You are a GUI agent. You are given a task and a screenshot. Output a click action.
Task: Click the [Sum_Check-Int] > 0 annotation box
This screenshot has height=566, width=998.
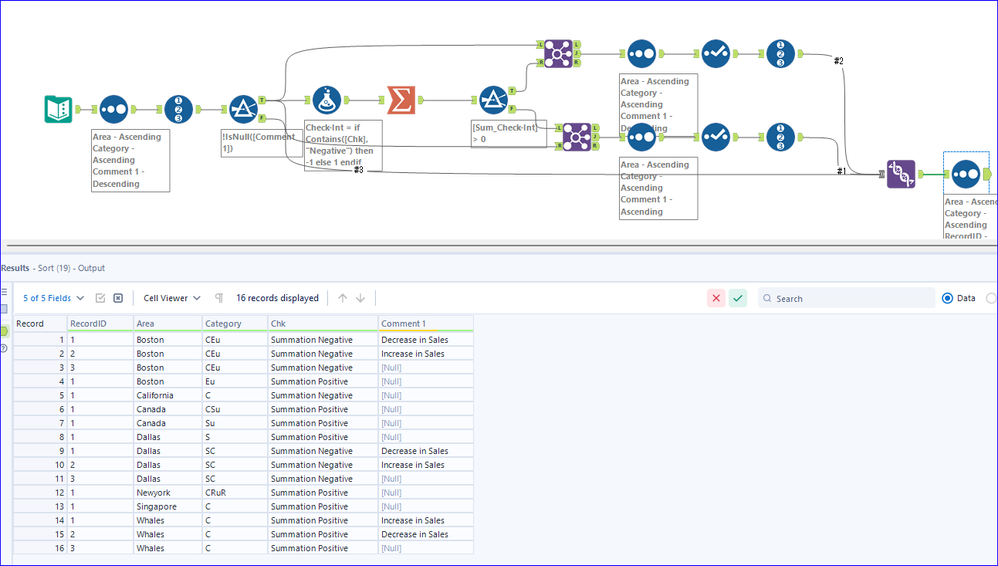tap(509, 134)
